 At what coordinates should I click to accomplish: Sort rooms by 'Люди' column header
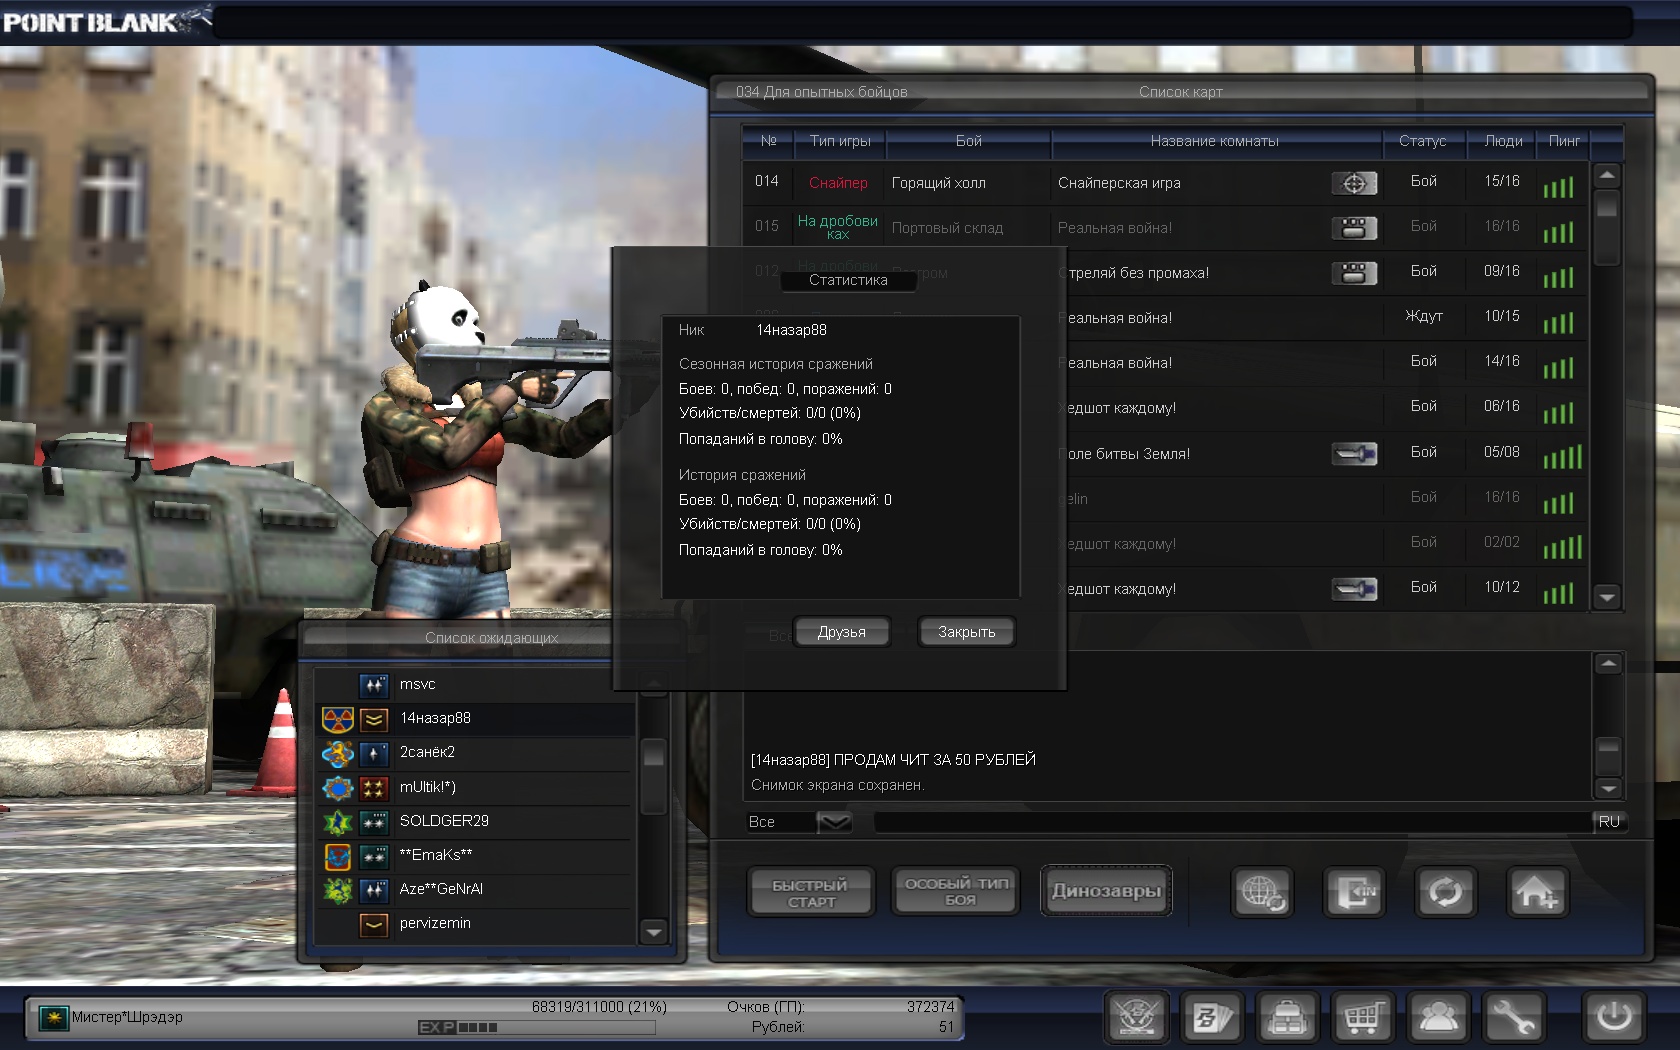1503,141
